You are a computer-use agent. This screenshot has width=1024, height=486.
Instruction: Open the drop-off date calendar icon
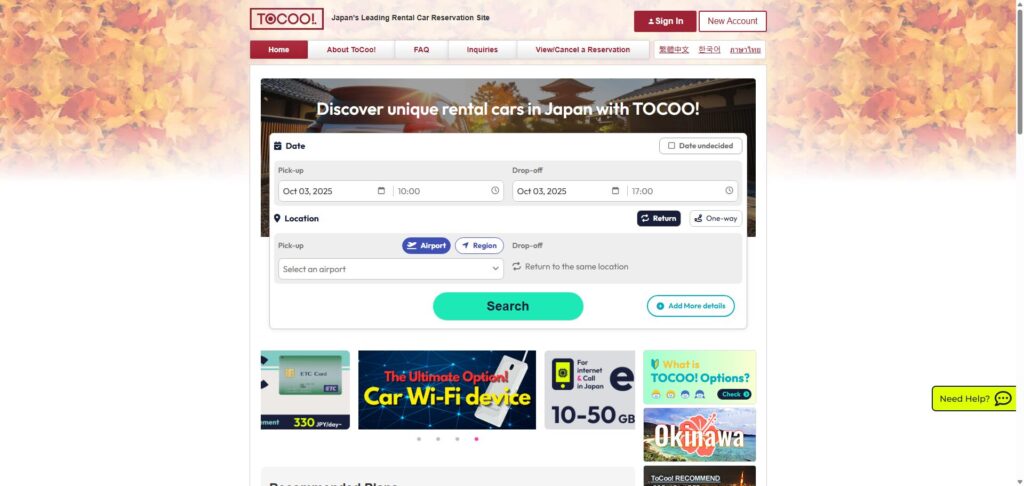pos(615,191)
